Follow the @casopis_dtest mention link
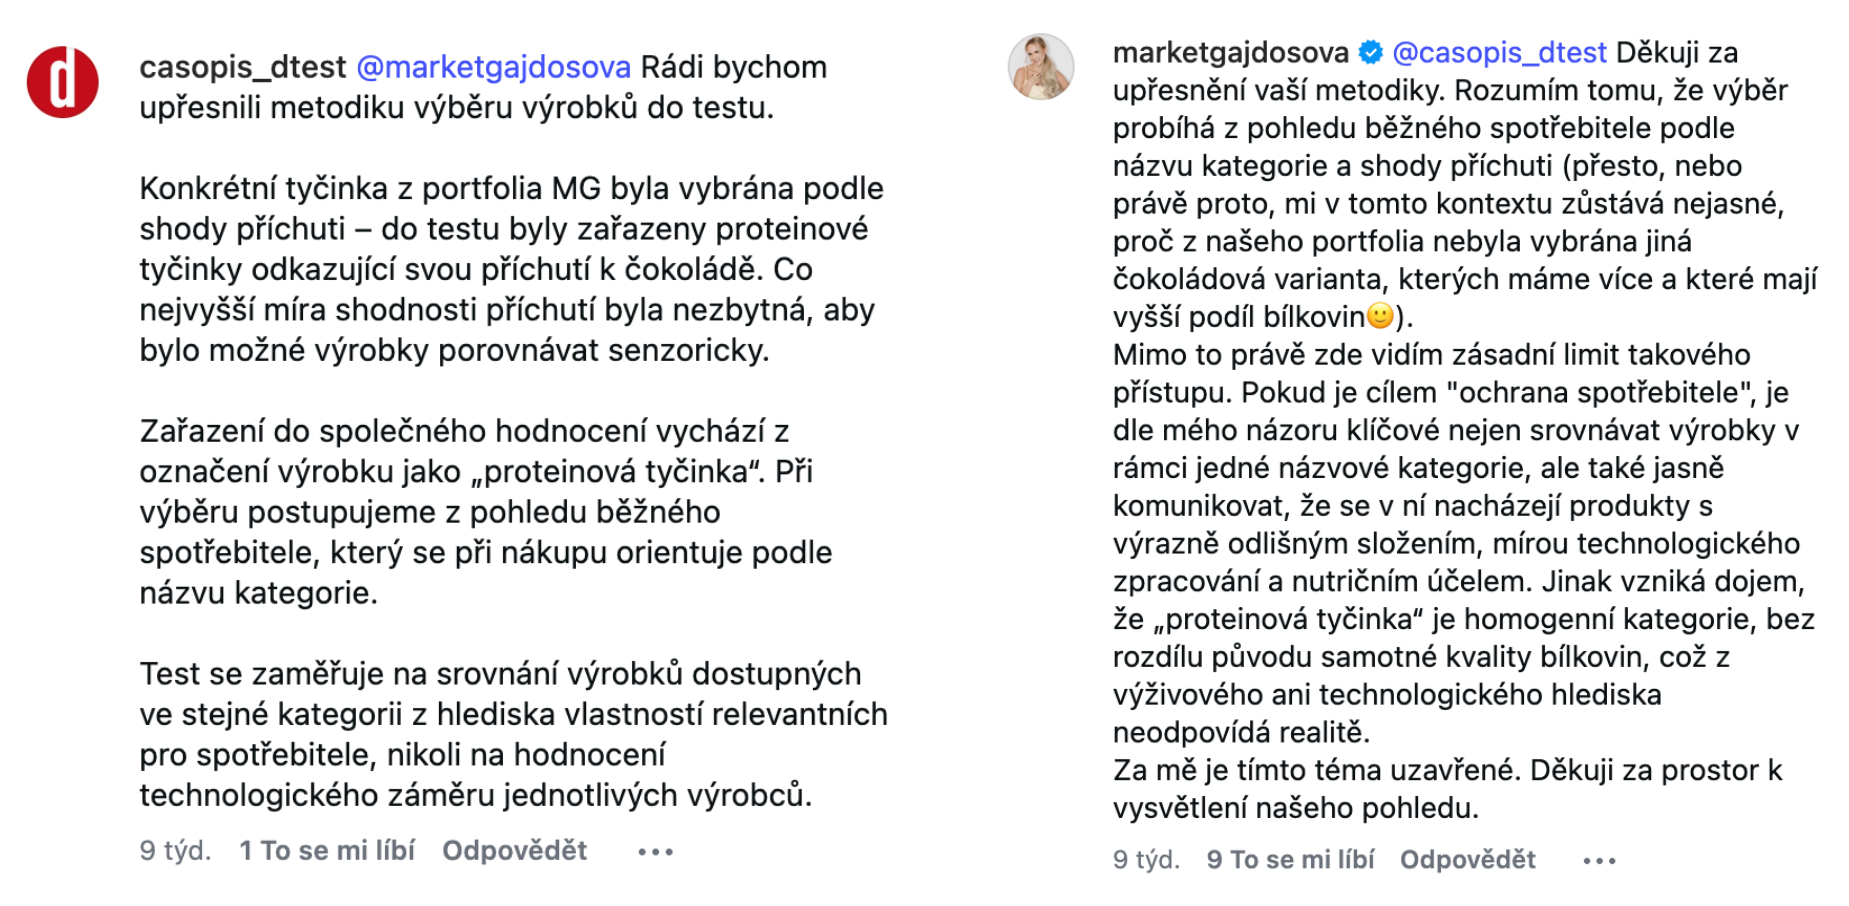 pos(1499,52)
